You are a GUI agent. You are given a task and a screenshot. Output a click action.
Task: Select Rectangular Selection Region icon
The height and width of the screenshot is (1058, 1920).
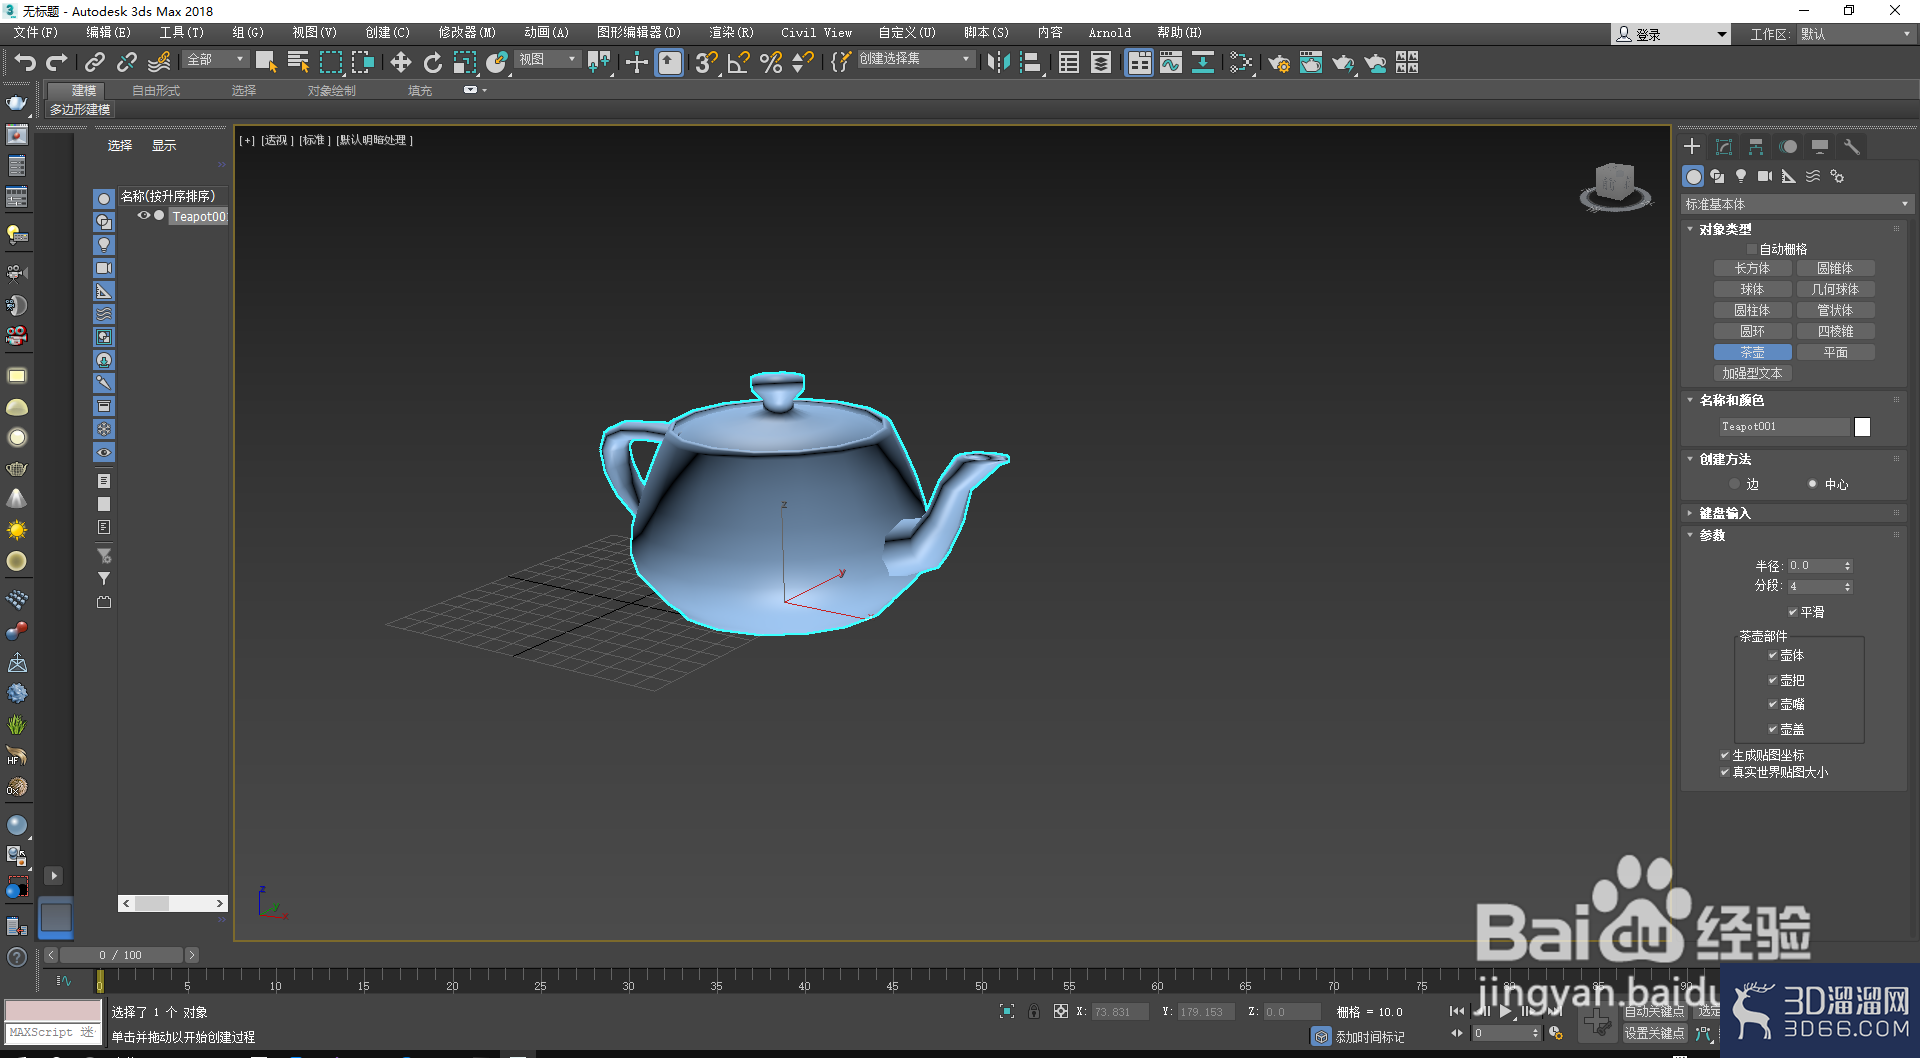(x=331, y=62)
